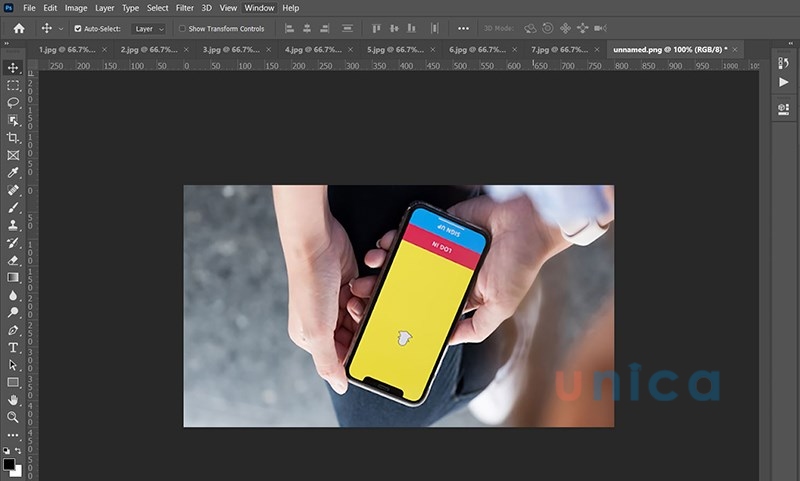Expand the Move tool preset picker arrow

pyautogui.click(x=61, y=29)
